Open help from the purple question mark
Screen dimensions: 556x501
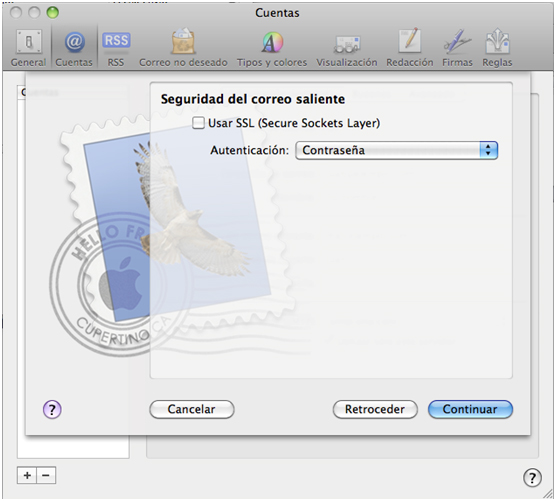point(52,410)
